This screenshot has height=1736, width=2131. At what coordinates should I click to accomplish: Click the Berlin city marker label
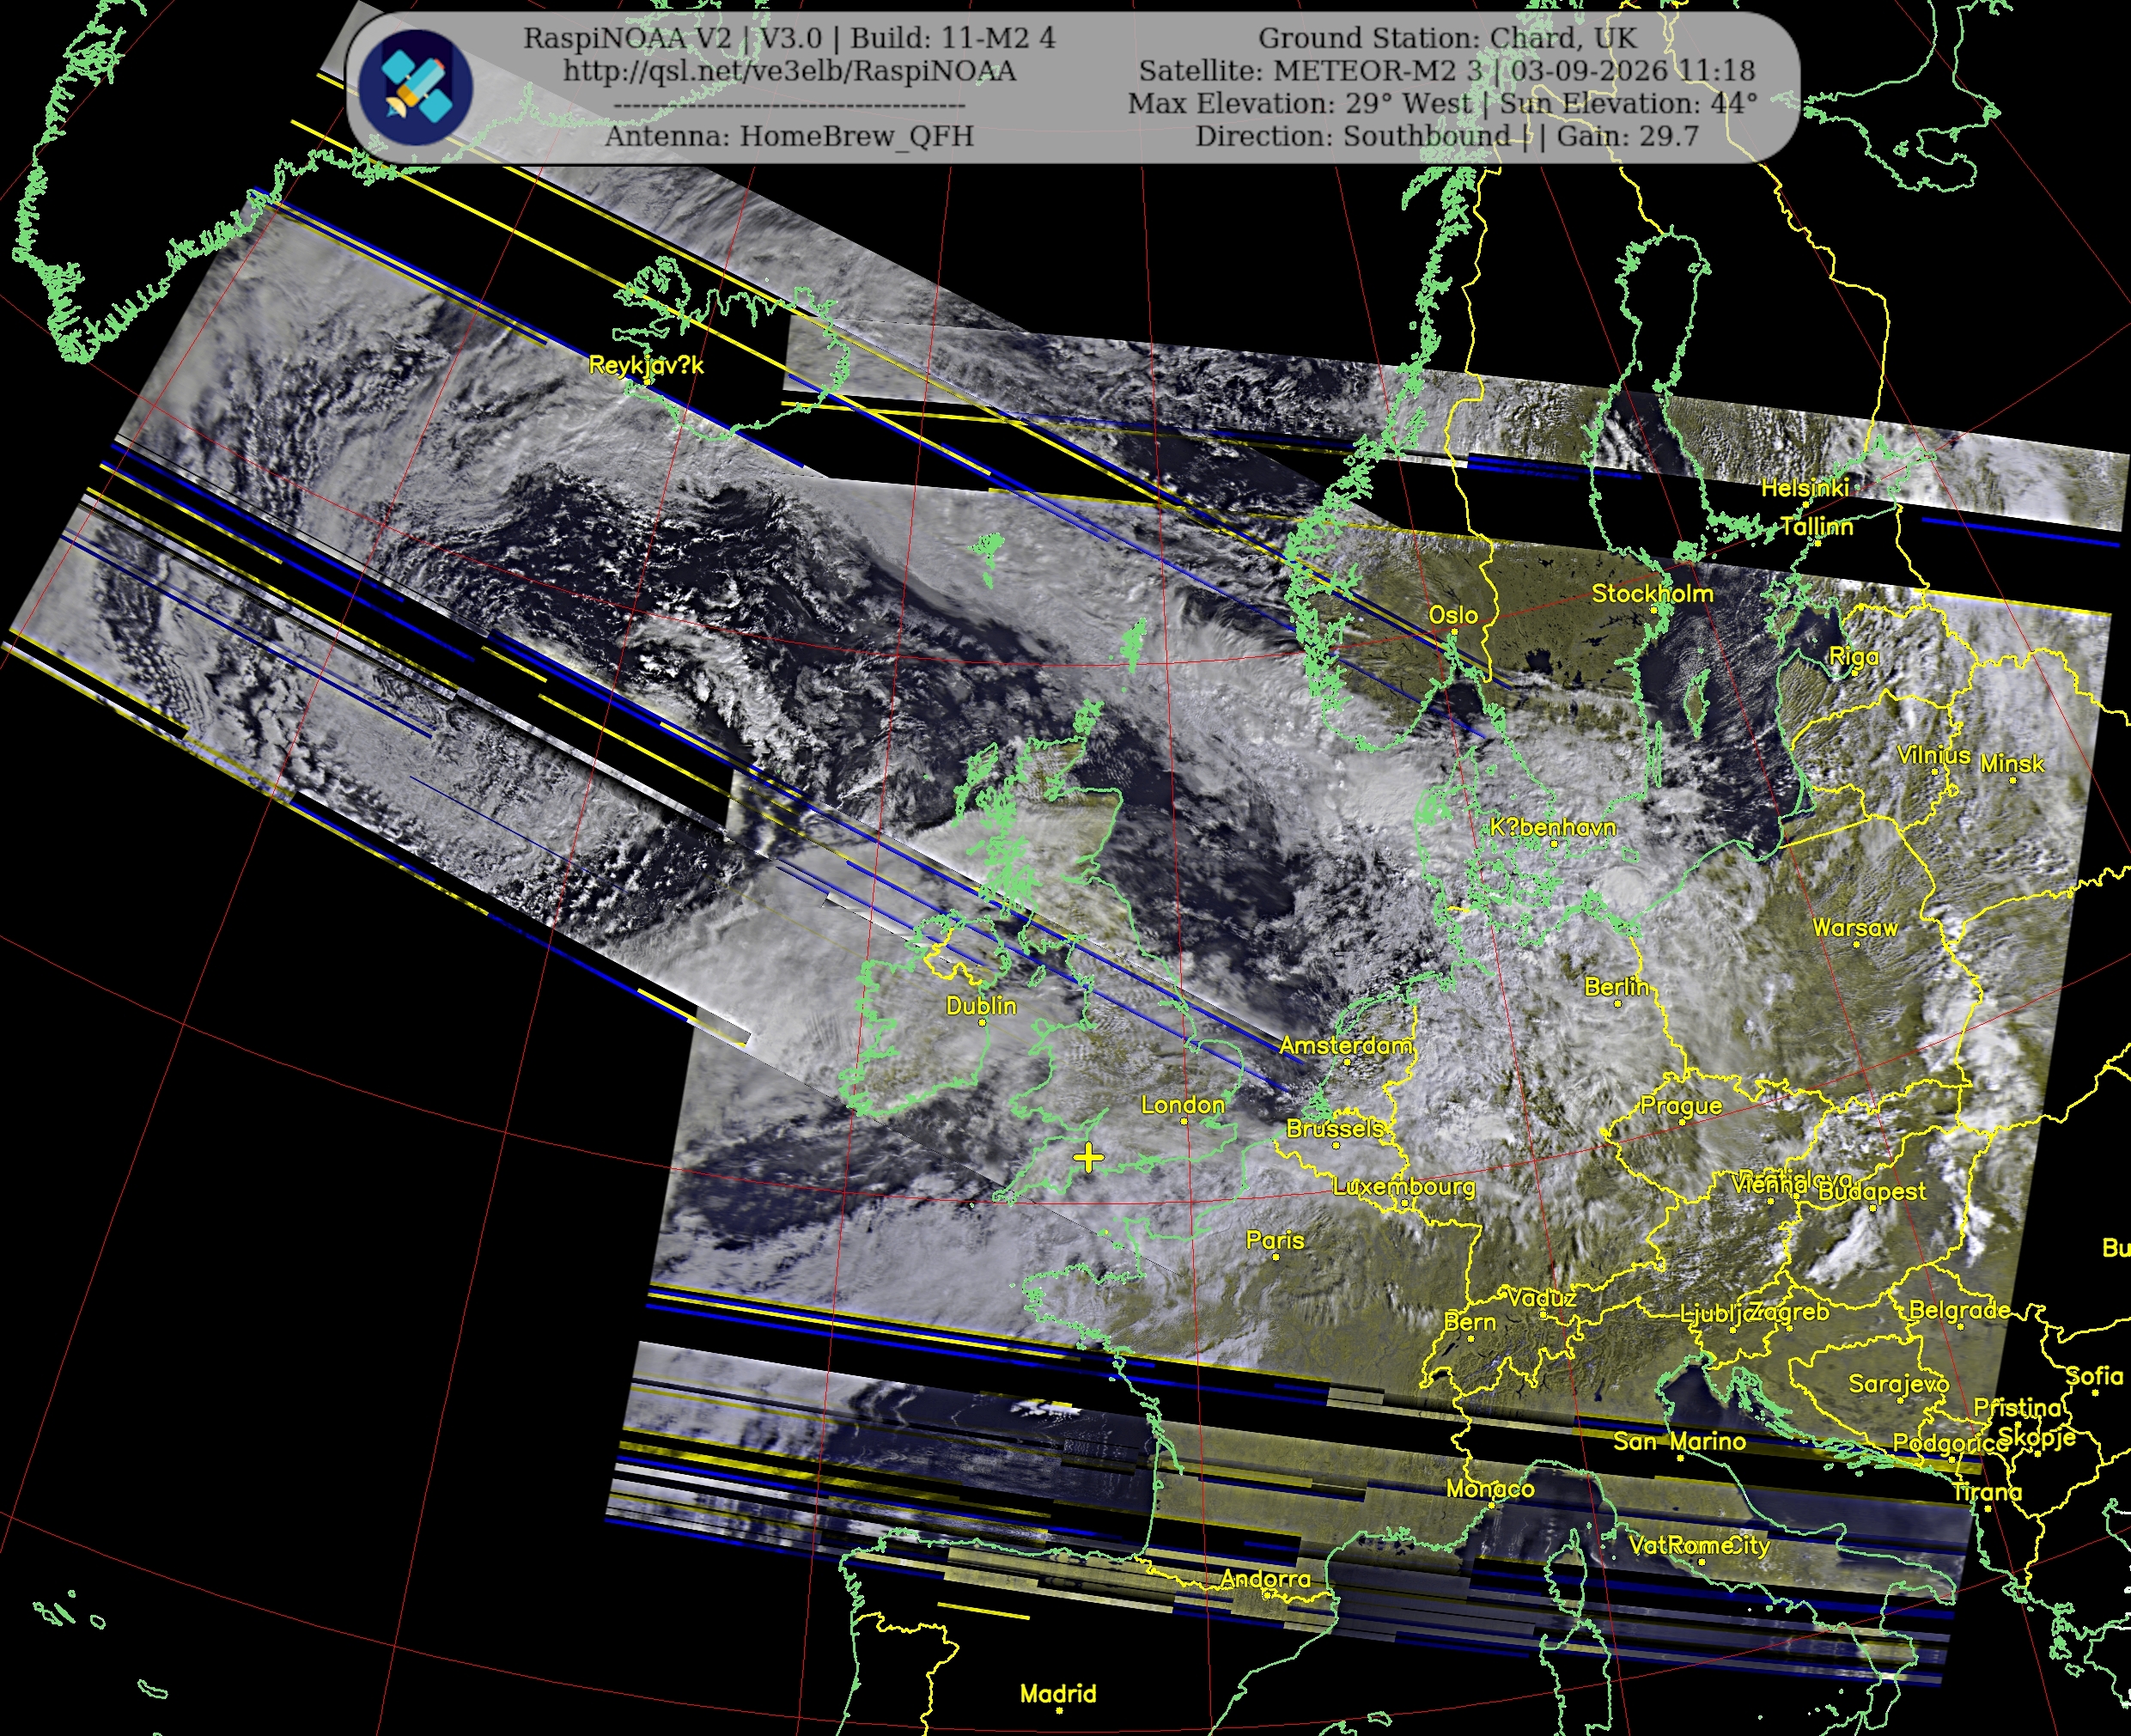1616,986
